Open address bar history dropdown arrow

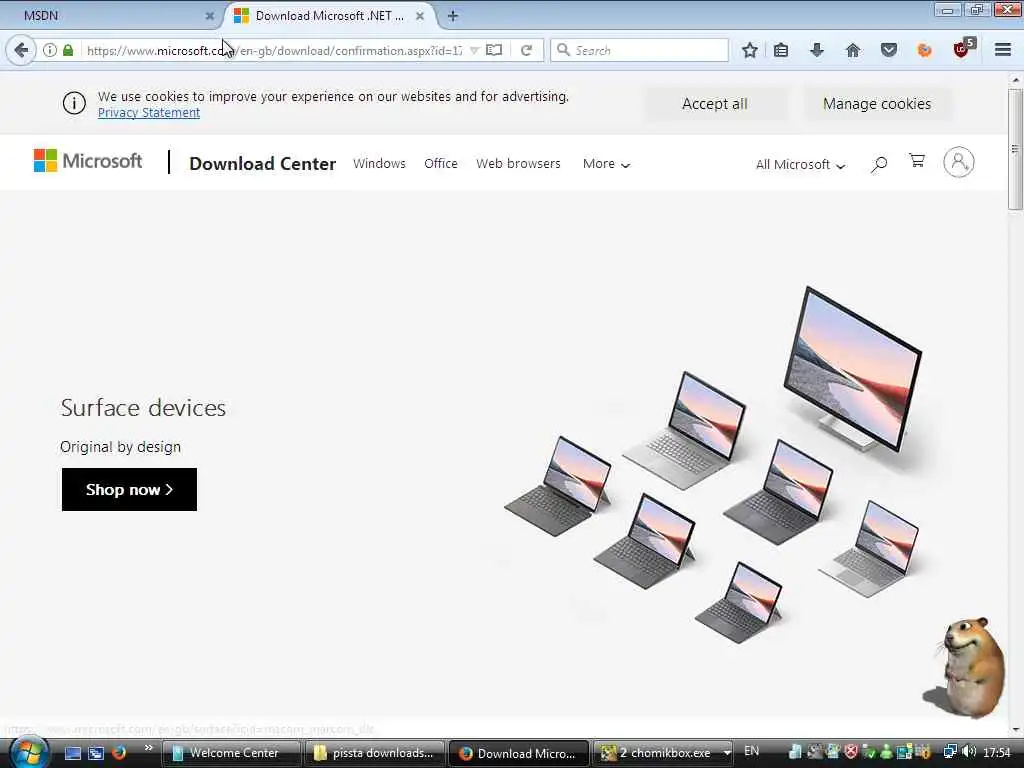[x=475, y=50]
